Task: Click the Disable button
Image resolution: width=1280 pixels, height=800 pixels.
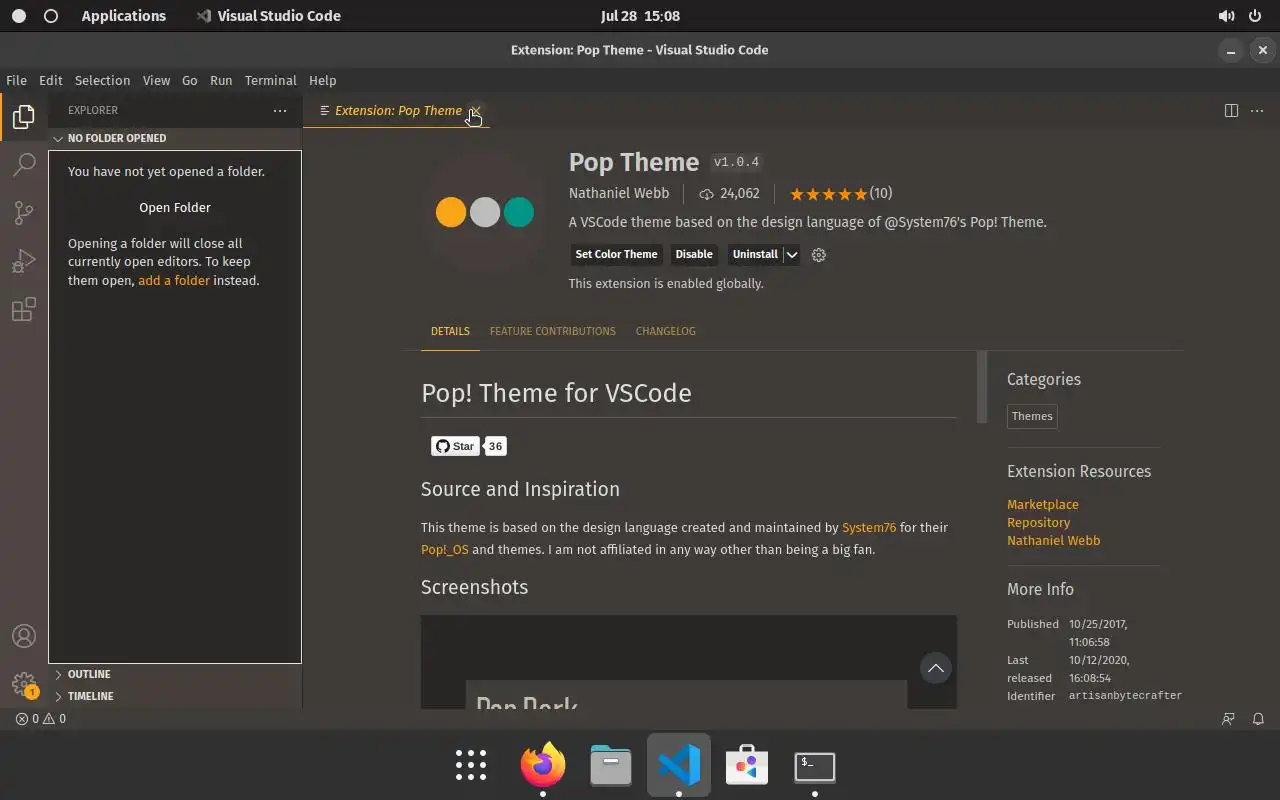Action: [694, 255]
